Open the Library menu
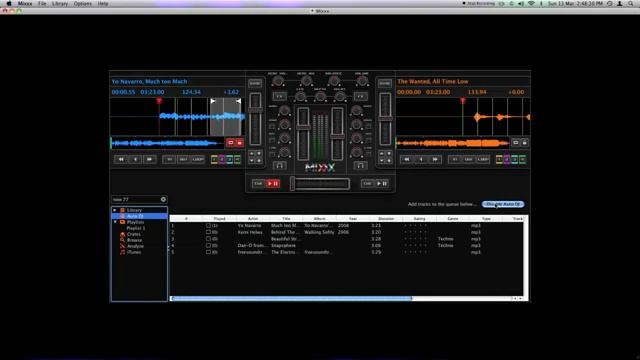This screenshot has width=640, height=360. pyautogui.click(x=60, y=4)
